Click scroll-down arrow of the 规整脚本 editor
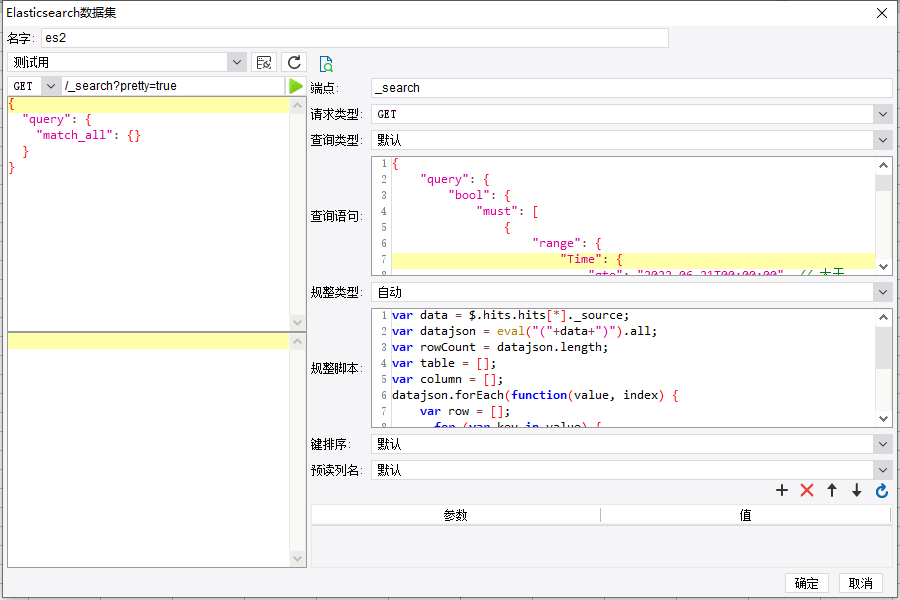This screenshot has width=900, height=600. click(x=883, y=419)
